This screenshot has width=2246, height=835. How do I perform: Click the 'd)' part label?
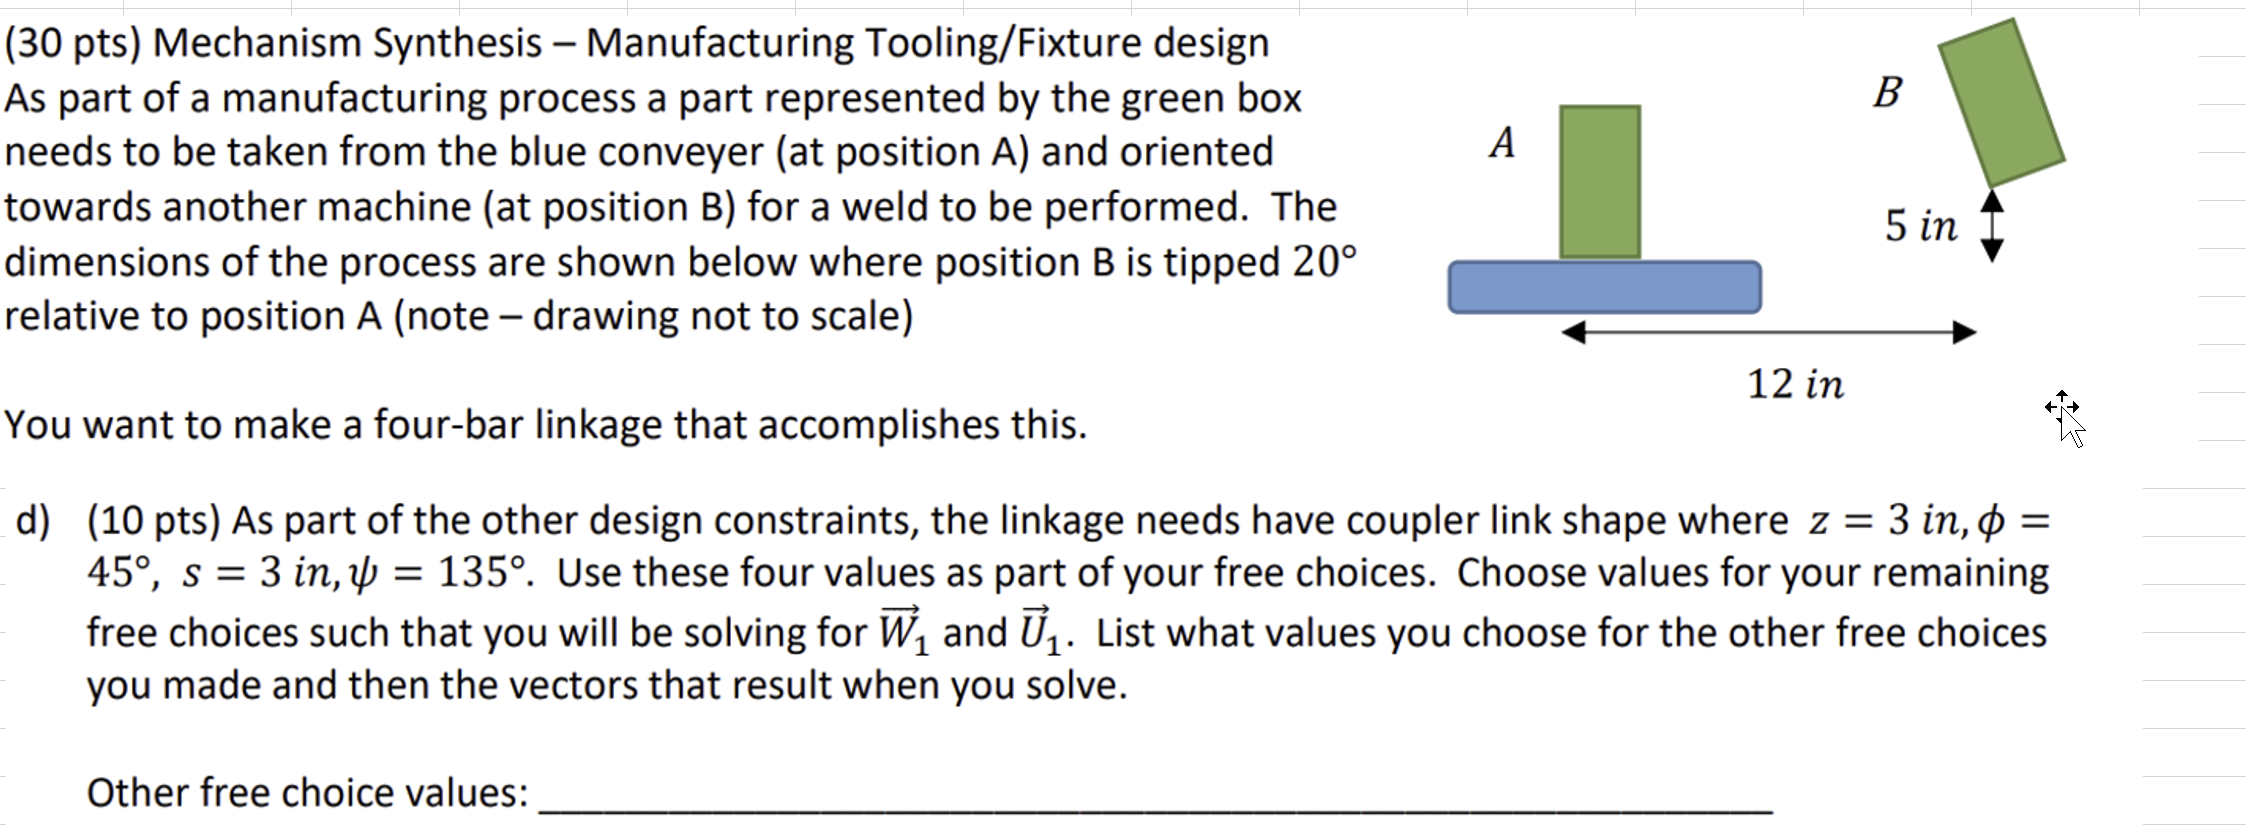click(x=34, y=521)
